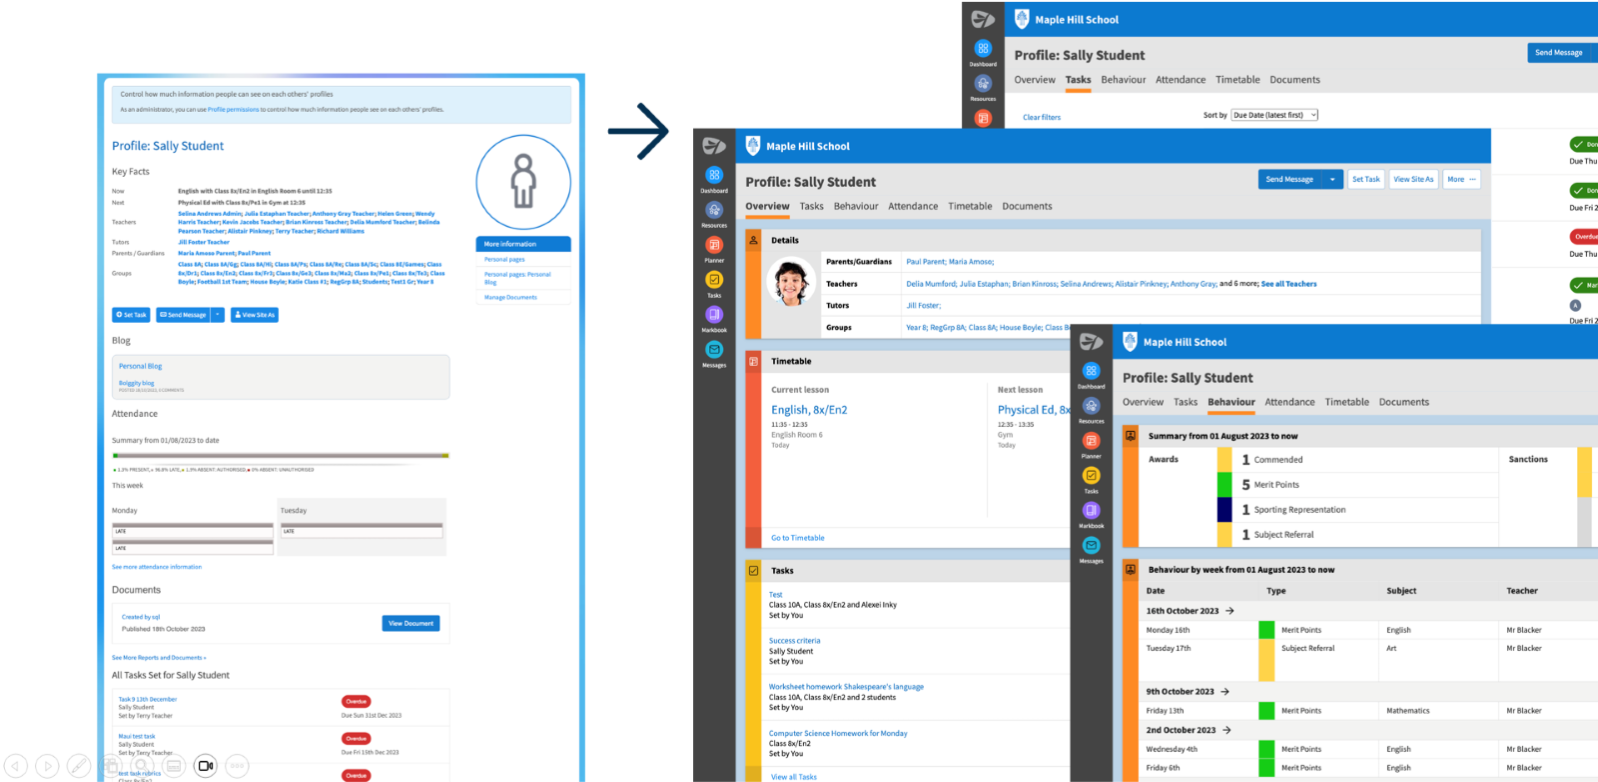Expand the 16th October 2023 week arrow

coord(1230,611)
